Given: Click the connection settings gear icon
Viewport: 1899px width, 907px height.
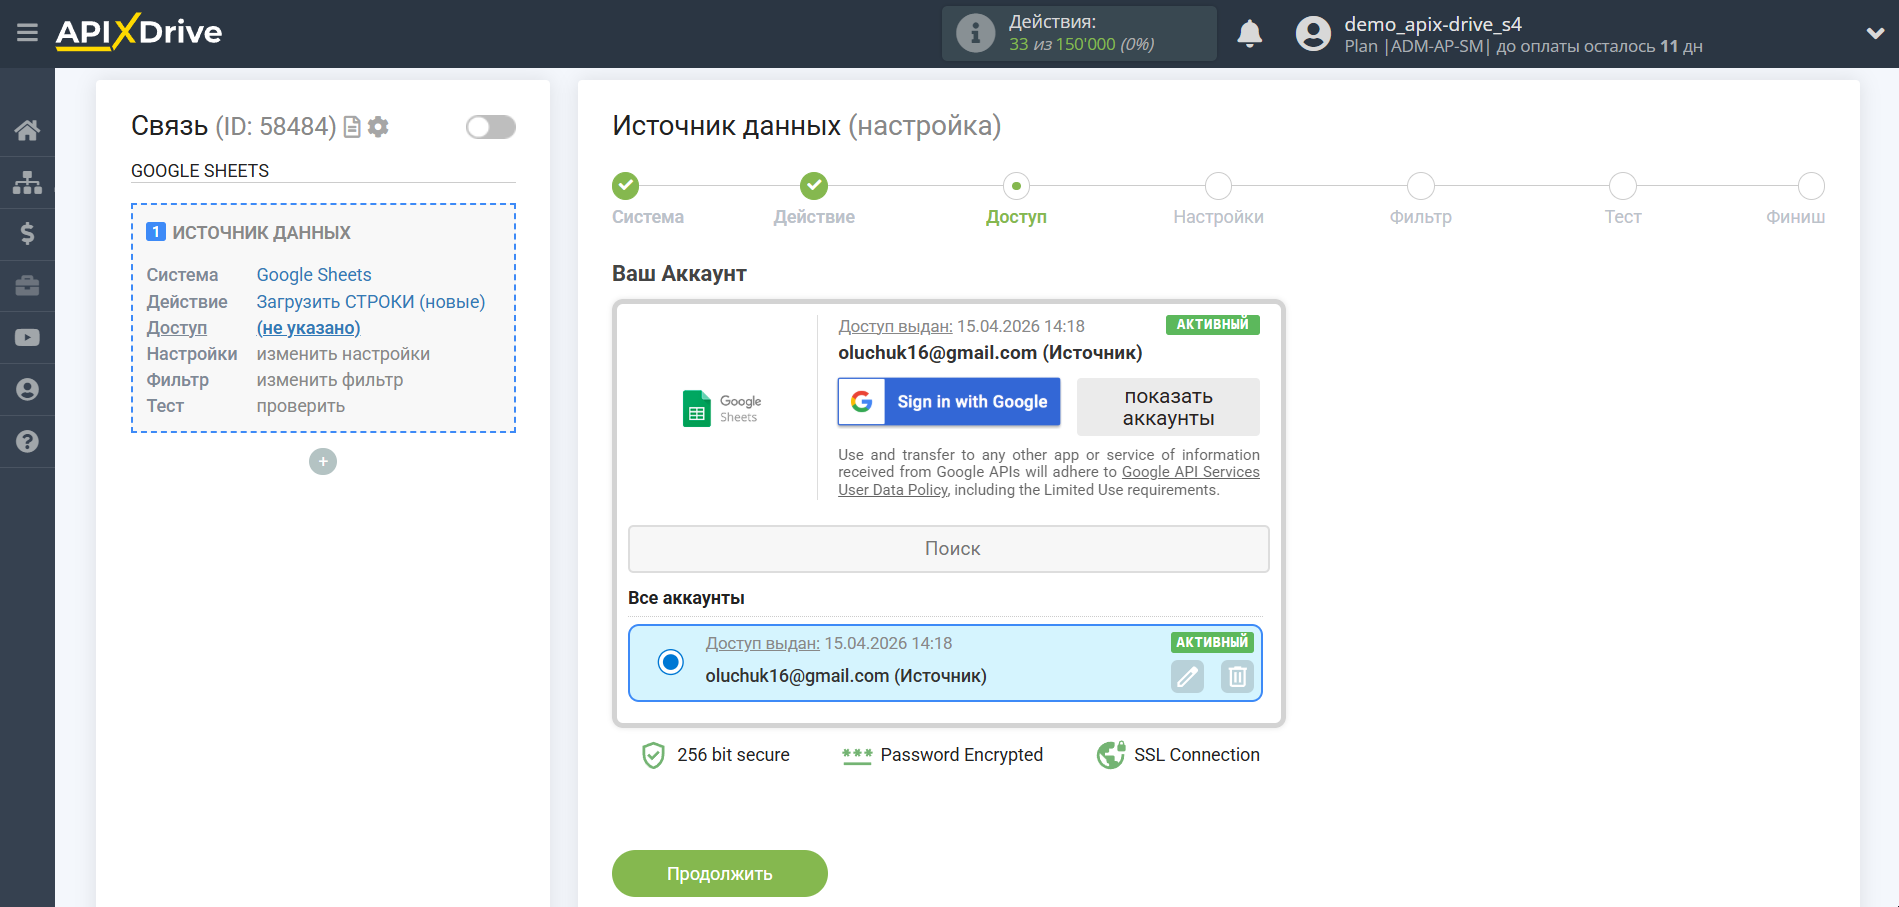Looking at the screenshot, I should (x=378, y=127).
